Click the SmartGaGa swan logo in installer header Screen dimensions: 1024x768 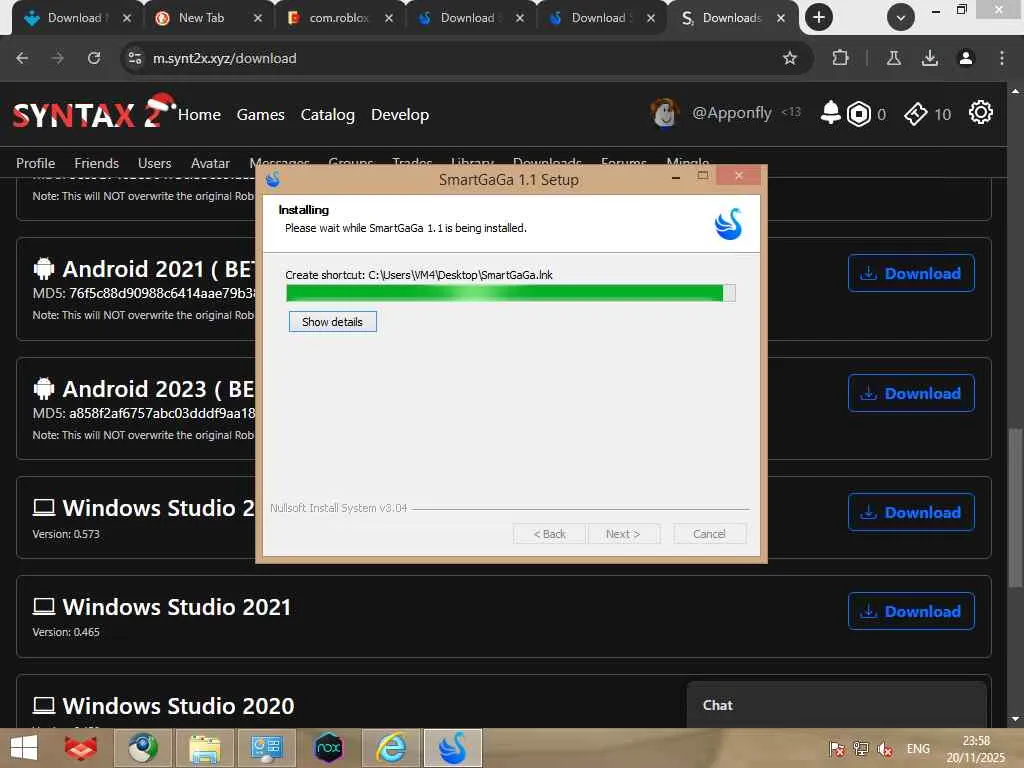(x=728, y=224)
